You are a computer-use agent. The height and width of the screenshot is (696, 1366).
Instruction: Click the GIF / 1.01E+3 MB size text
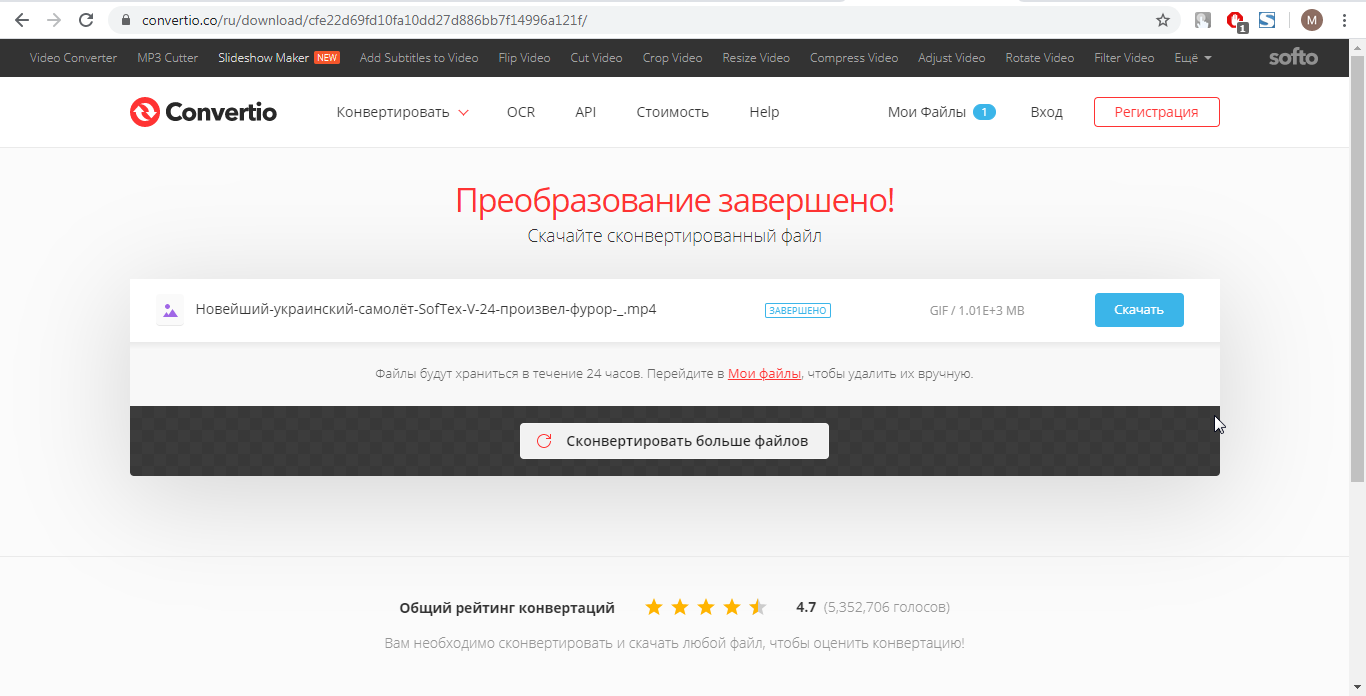[977, 310]
